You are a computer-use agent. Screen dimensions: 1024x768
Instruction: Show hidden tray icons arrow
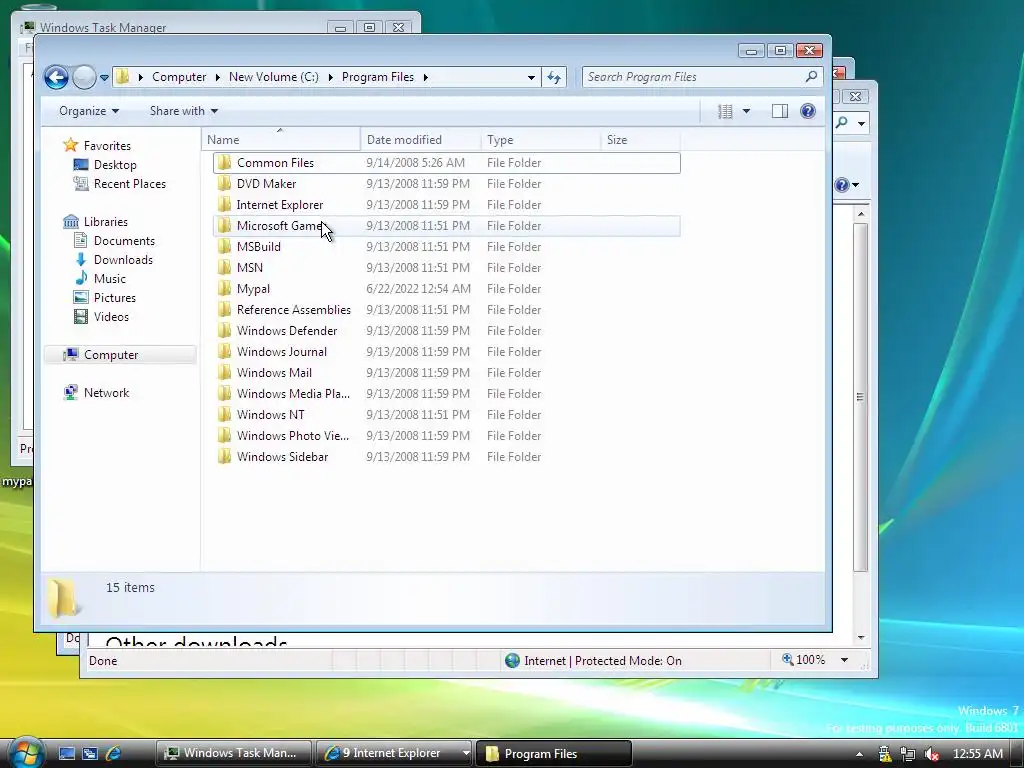859,754
